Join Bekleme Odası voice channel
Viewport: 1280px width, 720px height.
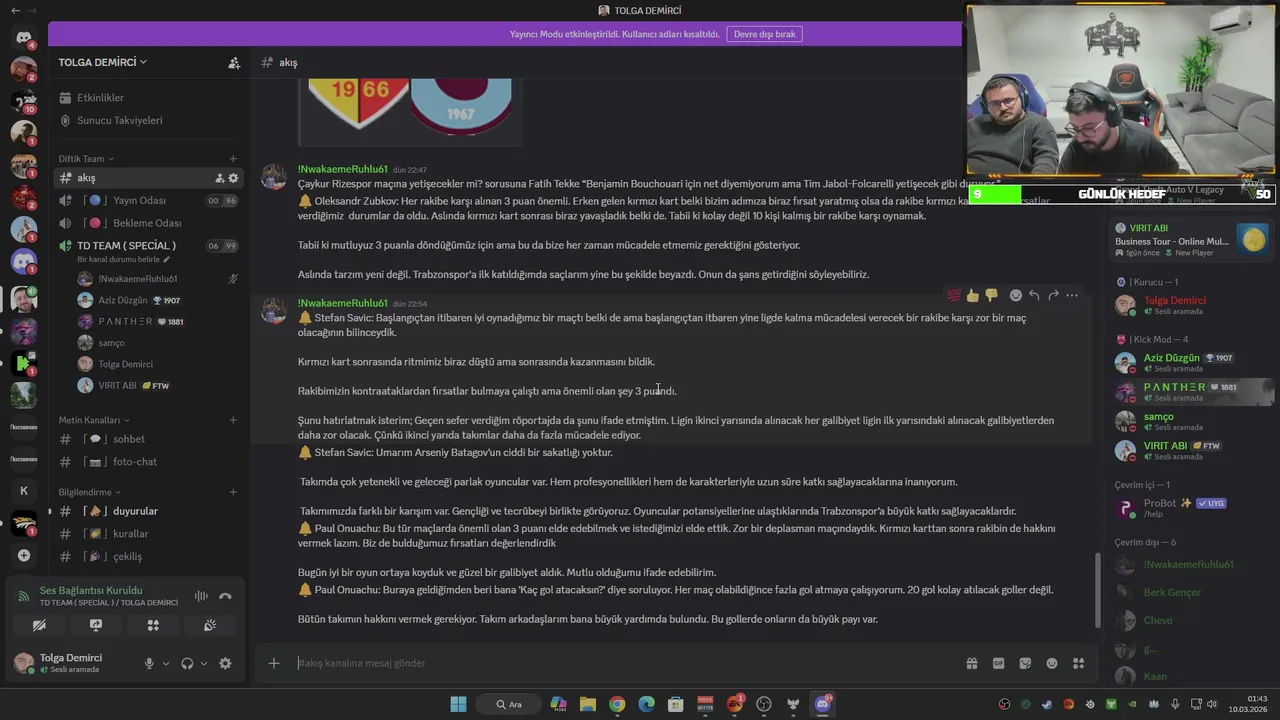pos(148,223)
